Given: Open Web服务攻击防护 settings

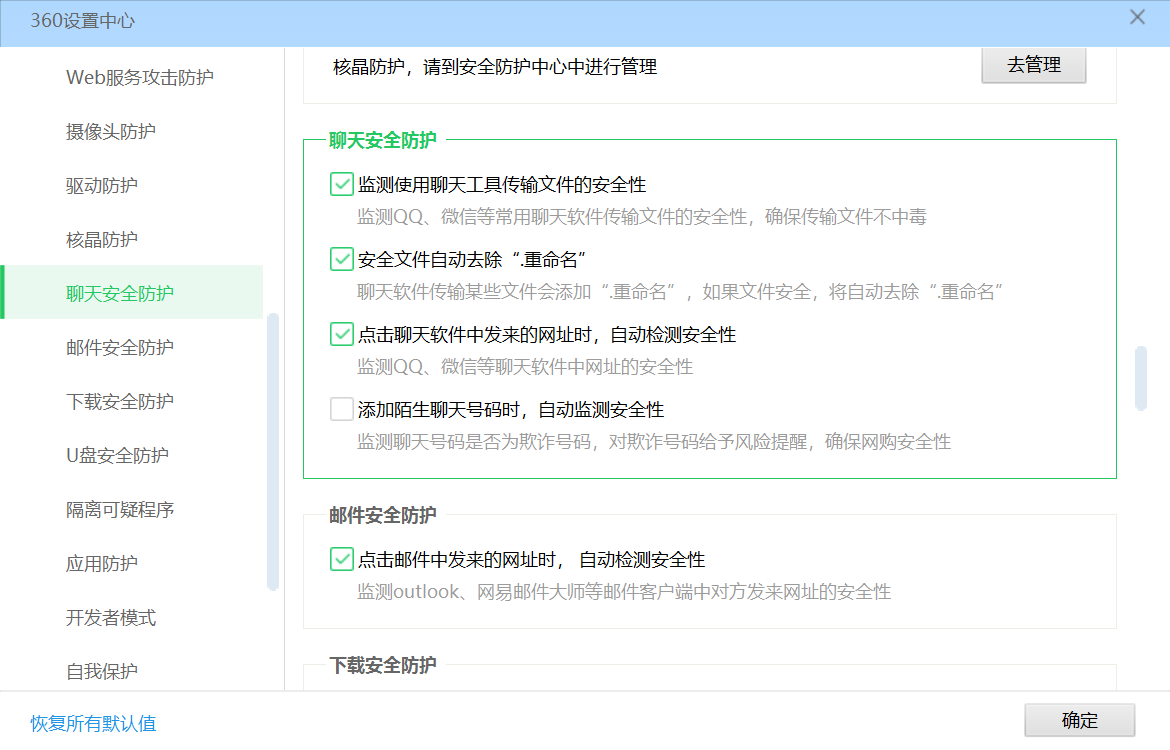Looking at the screenshot, I should (140, 78).
